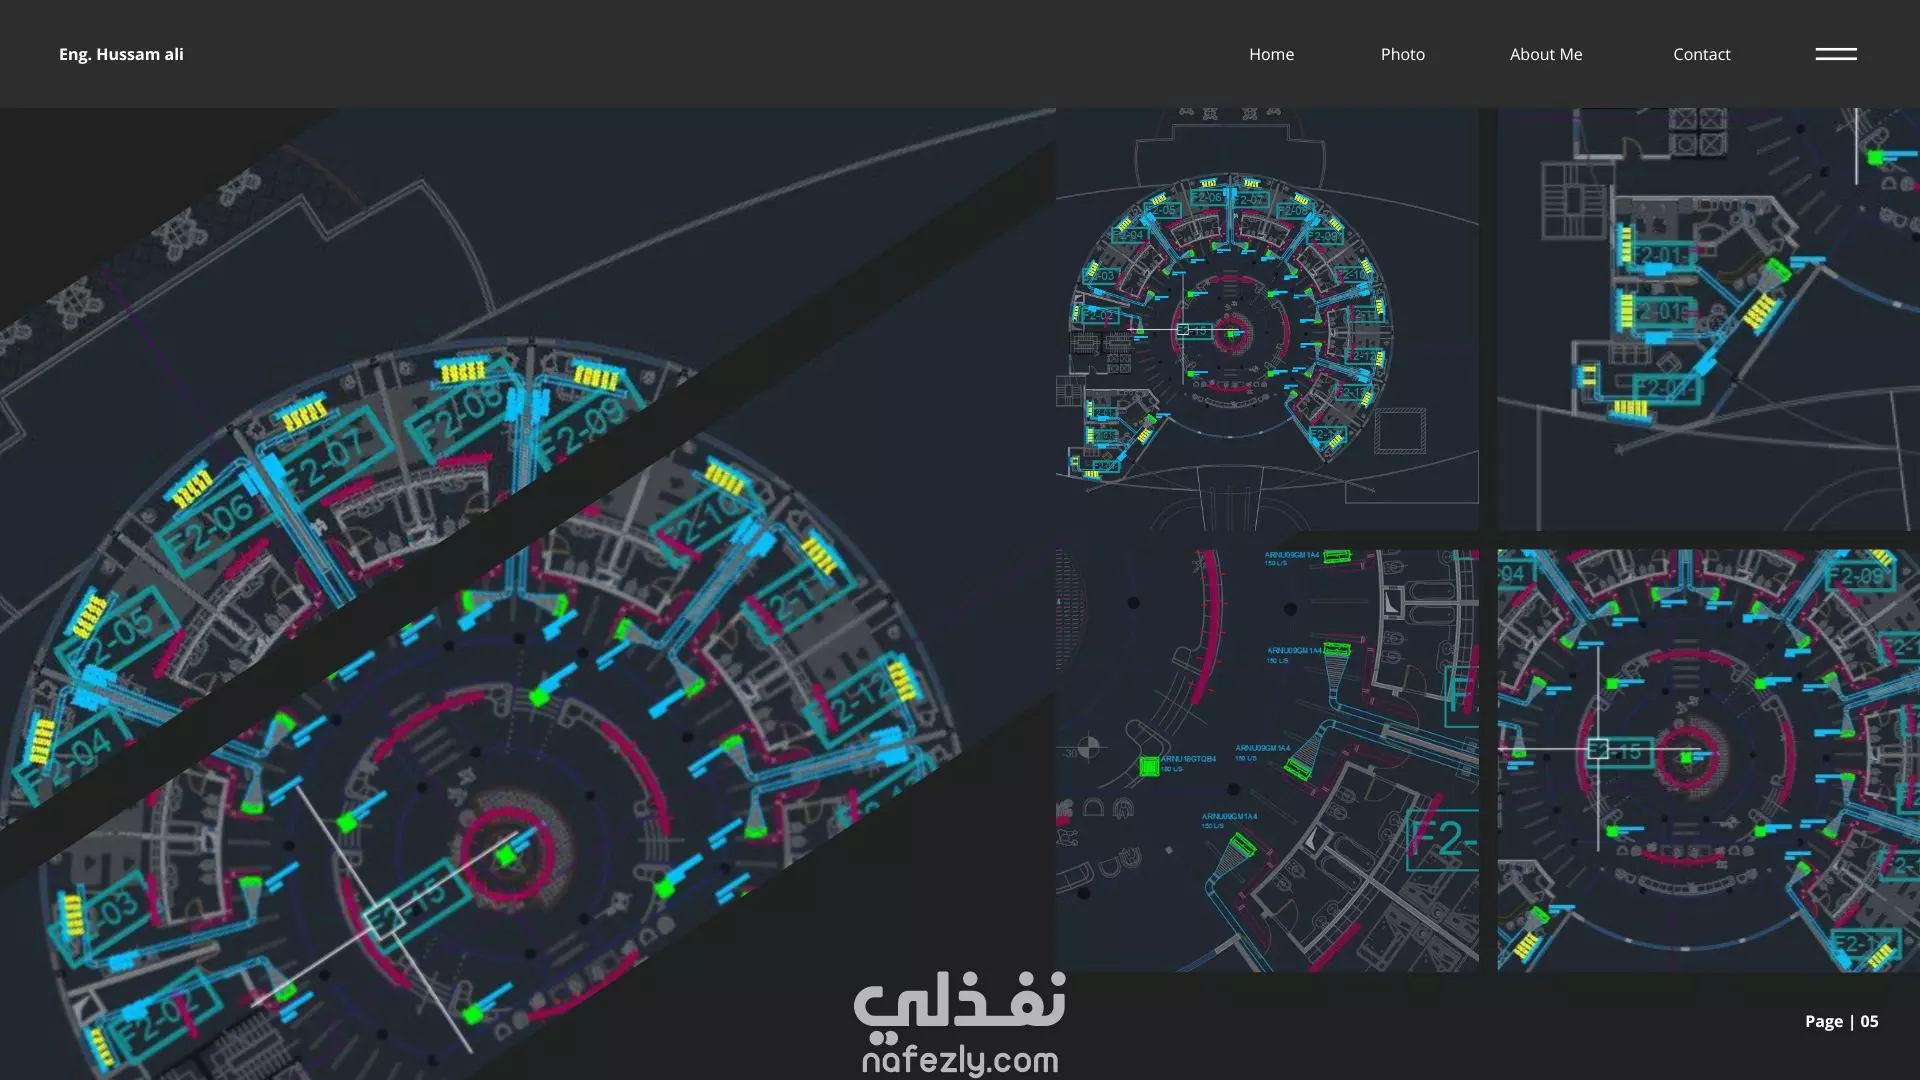
Task: Click the Eng. Hussam ali site title
Action: click(121, 54)
